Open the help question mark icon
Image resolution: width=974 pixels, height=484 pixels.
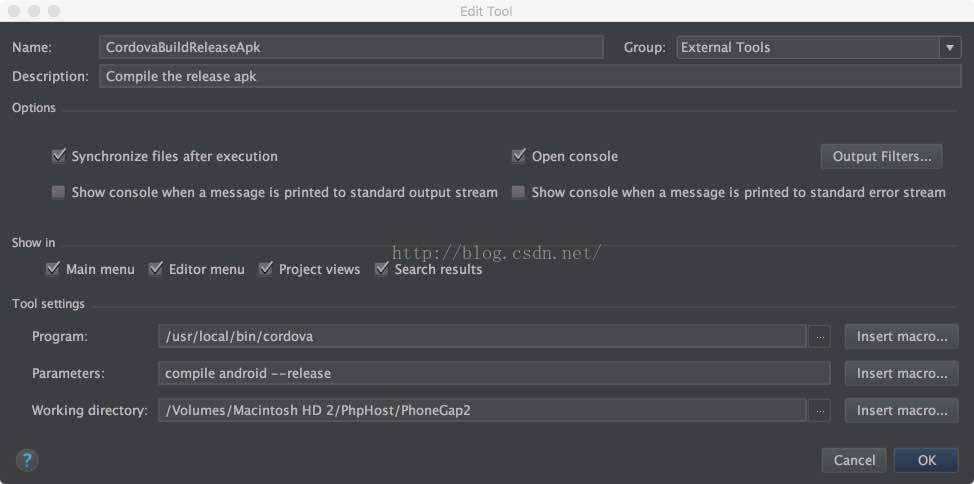27,460
